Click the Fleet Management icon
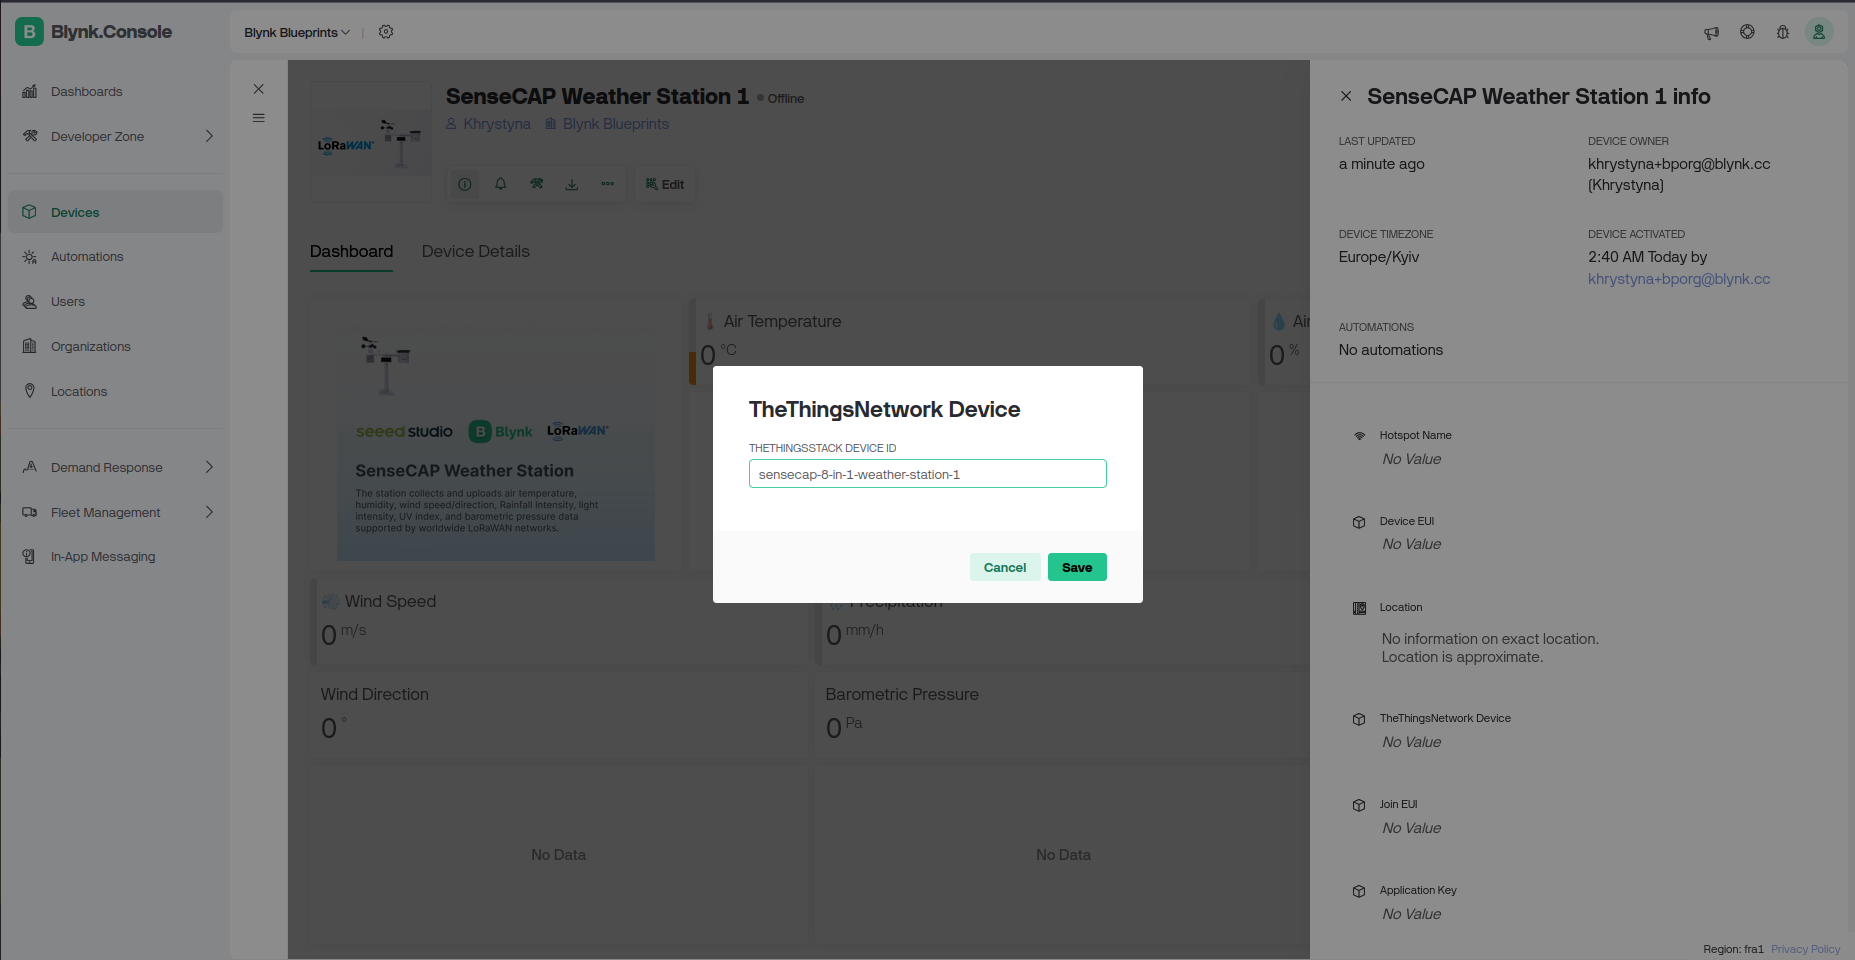Image resolution: width=1855 pixels, height=960 pixels. point(30,512)
